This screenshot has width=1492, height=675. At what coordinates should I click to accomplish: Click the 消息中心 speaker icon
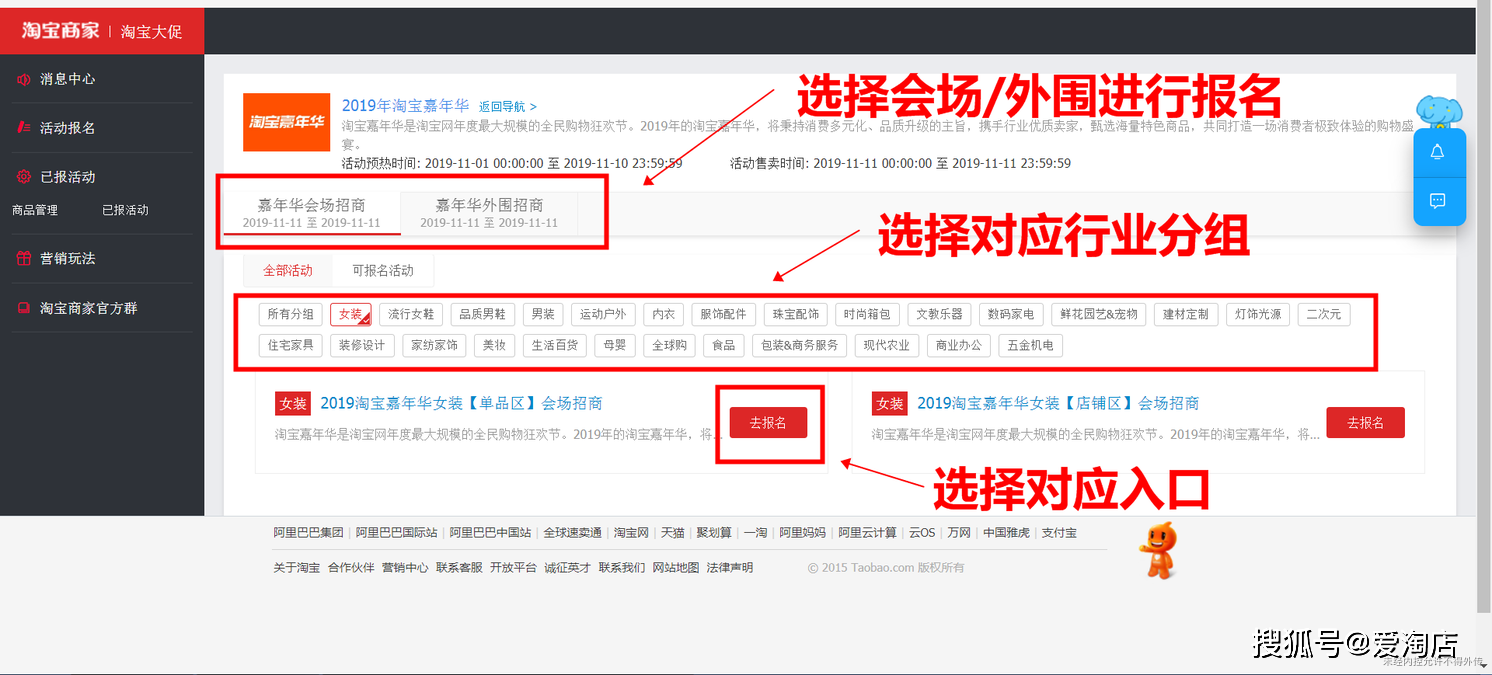[x=24, y=79]
